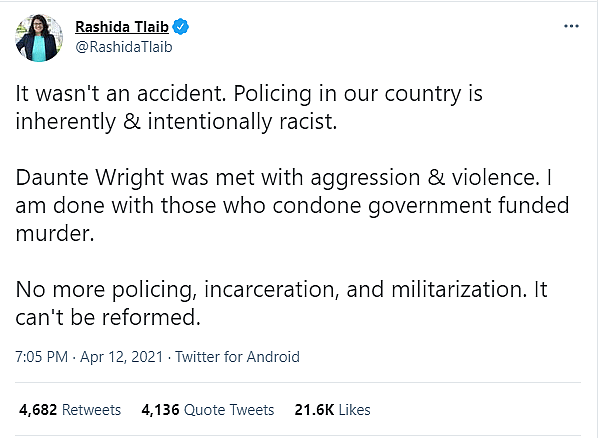Click the Twitter for Android source link
The width and height of the screenshot is (601, 438).
(x=237, y=356)
